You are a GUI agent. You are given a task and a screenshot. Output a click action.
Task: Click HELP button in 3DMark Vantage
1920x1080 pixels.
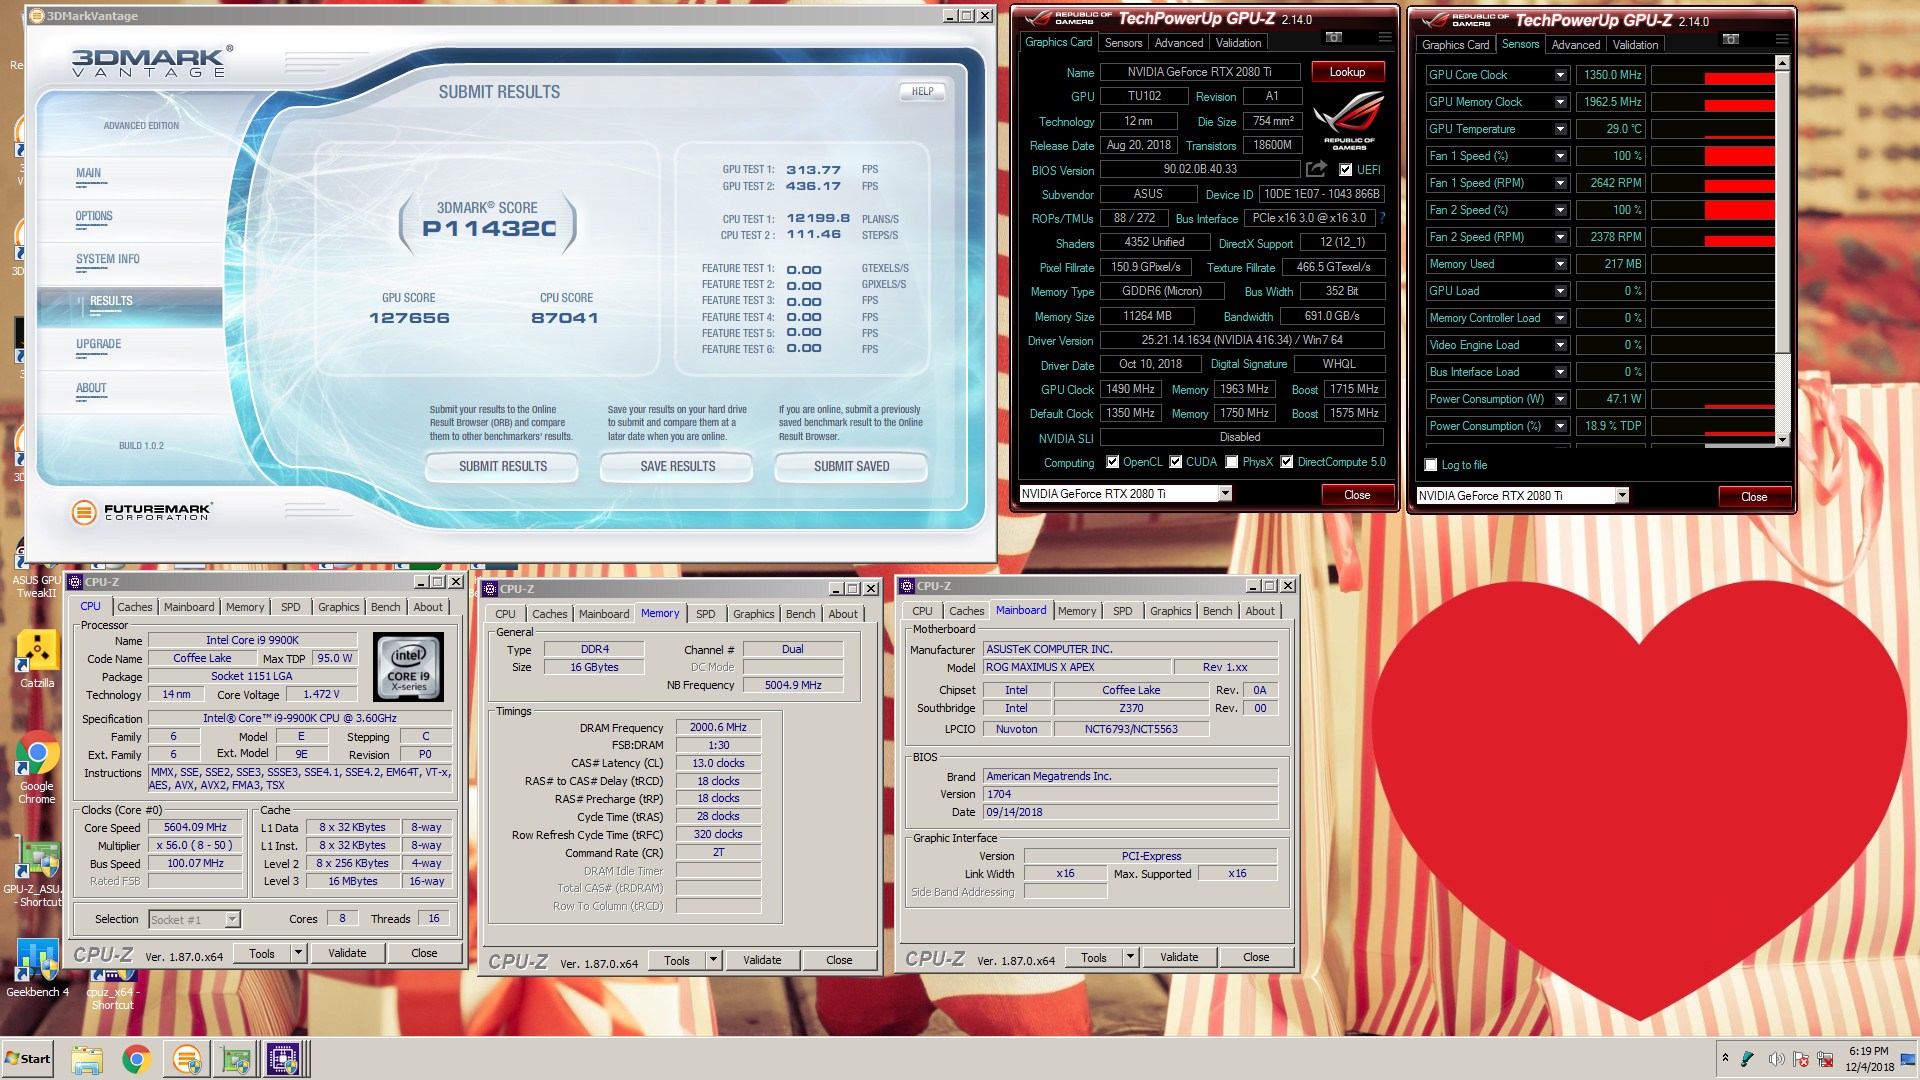pos(922,91)
